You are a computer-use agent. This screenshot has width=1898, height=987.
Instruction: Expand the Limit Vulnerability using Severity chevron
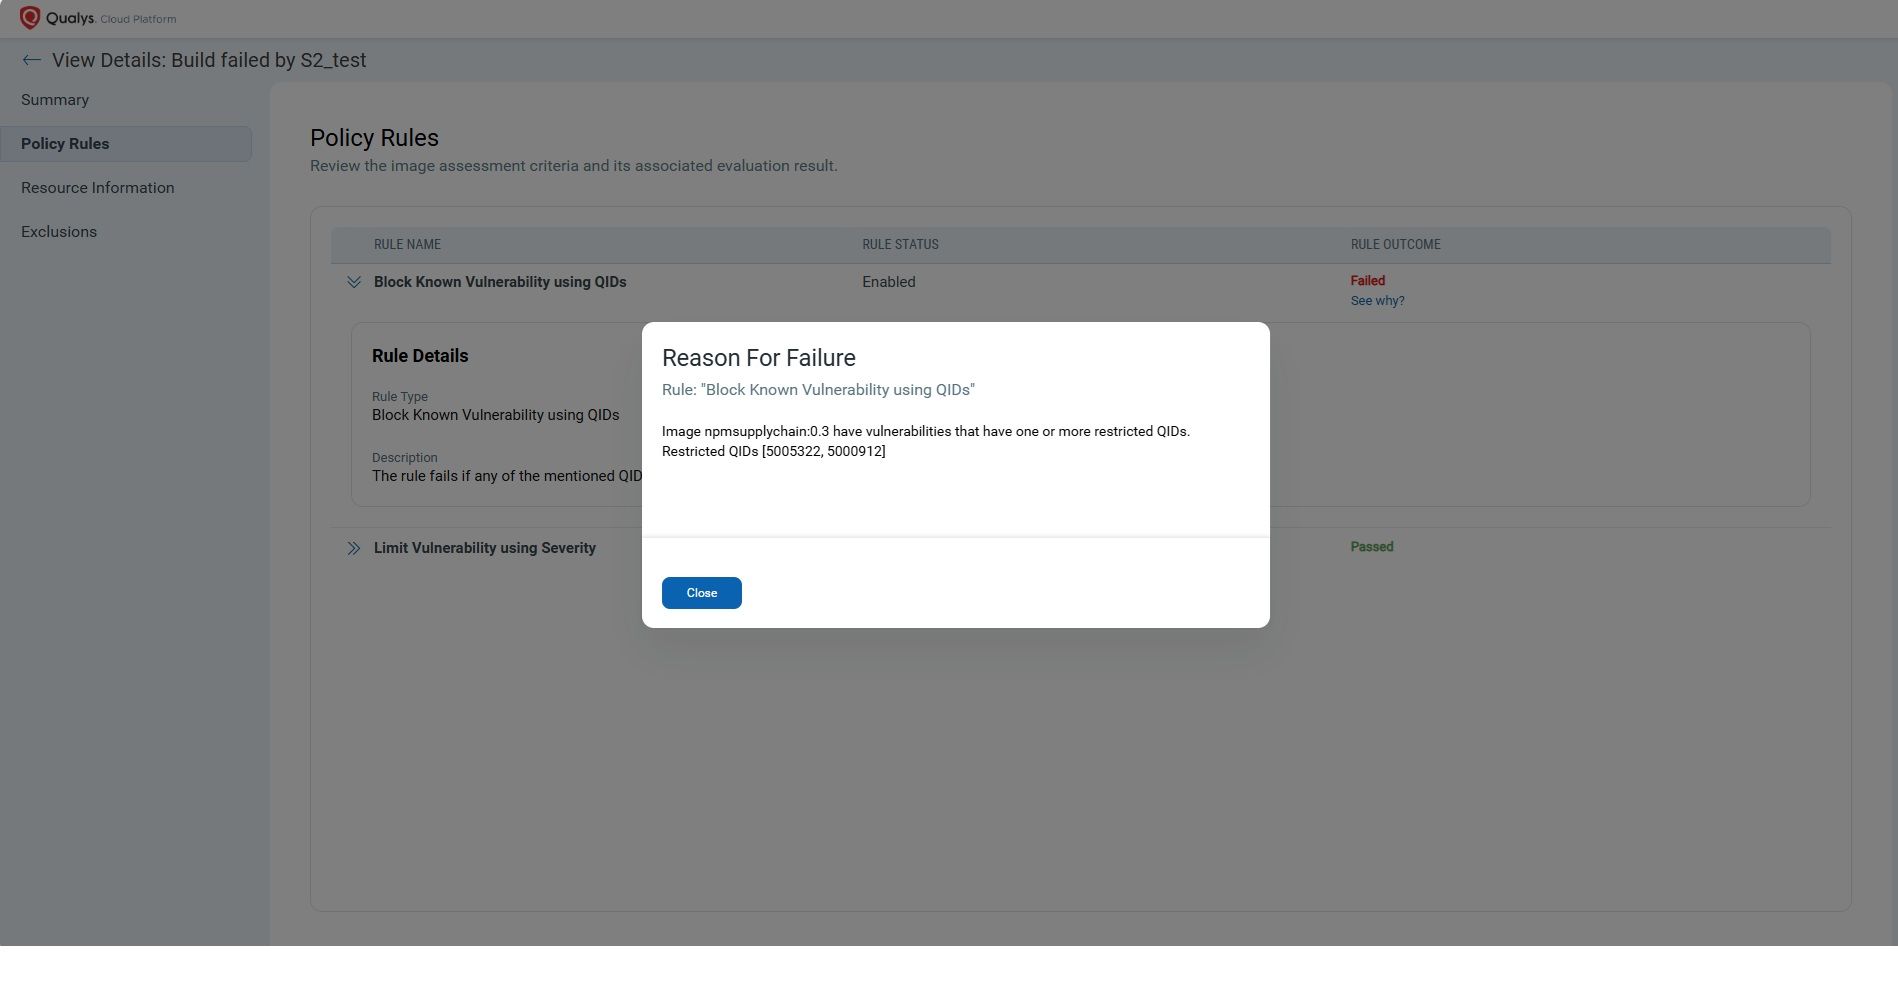point(353,548)
